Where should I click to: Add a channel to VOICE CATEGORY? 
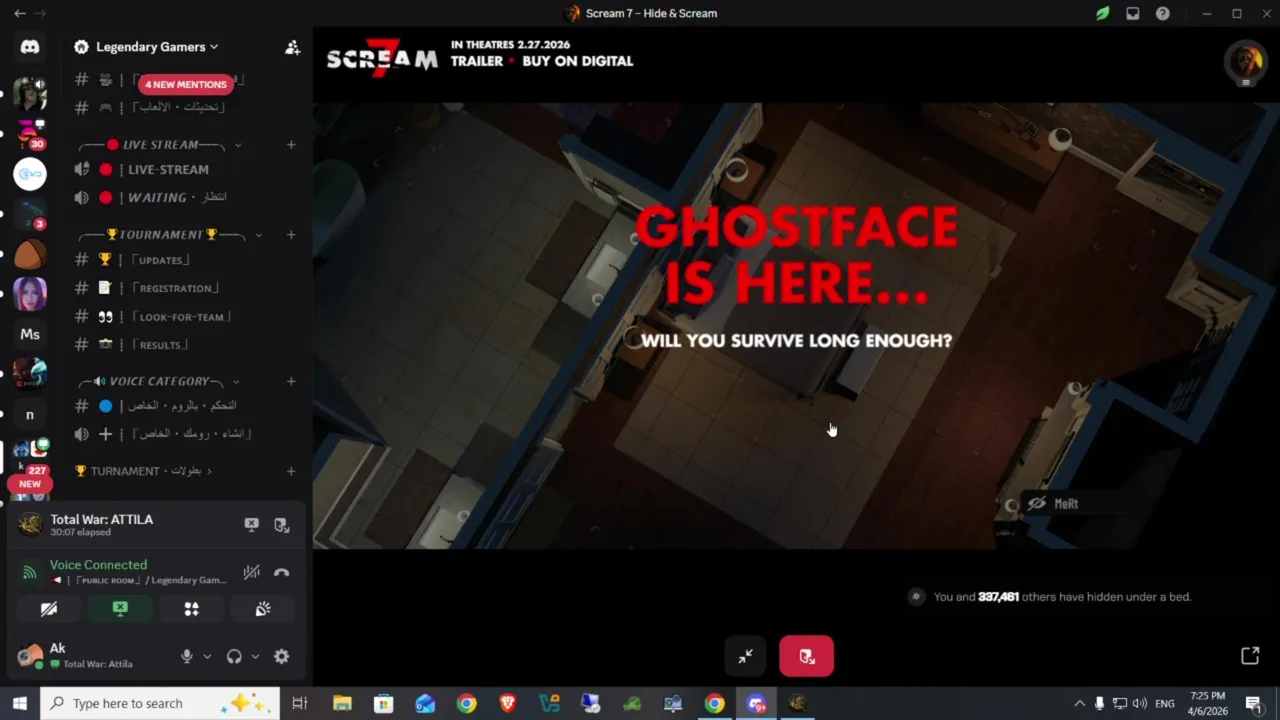point(291,381)
